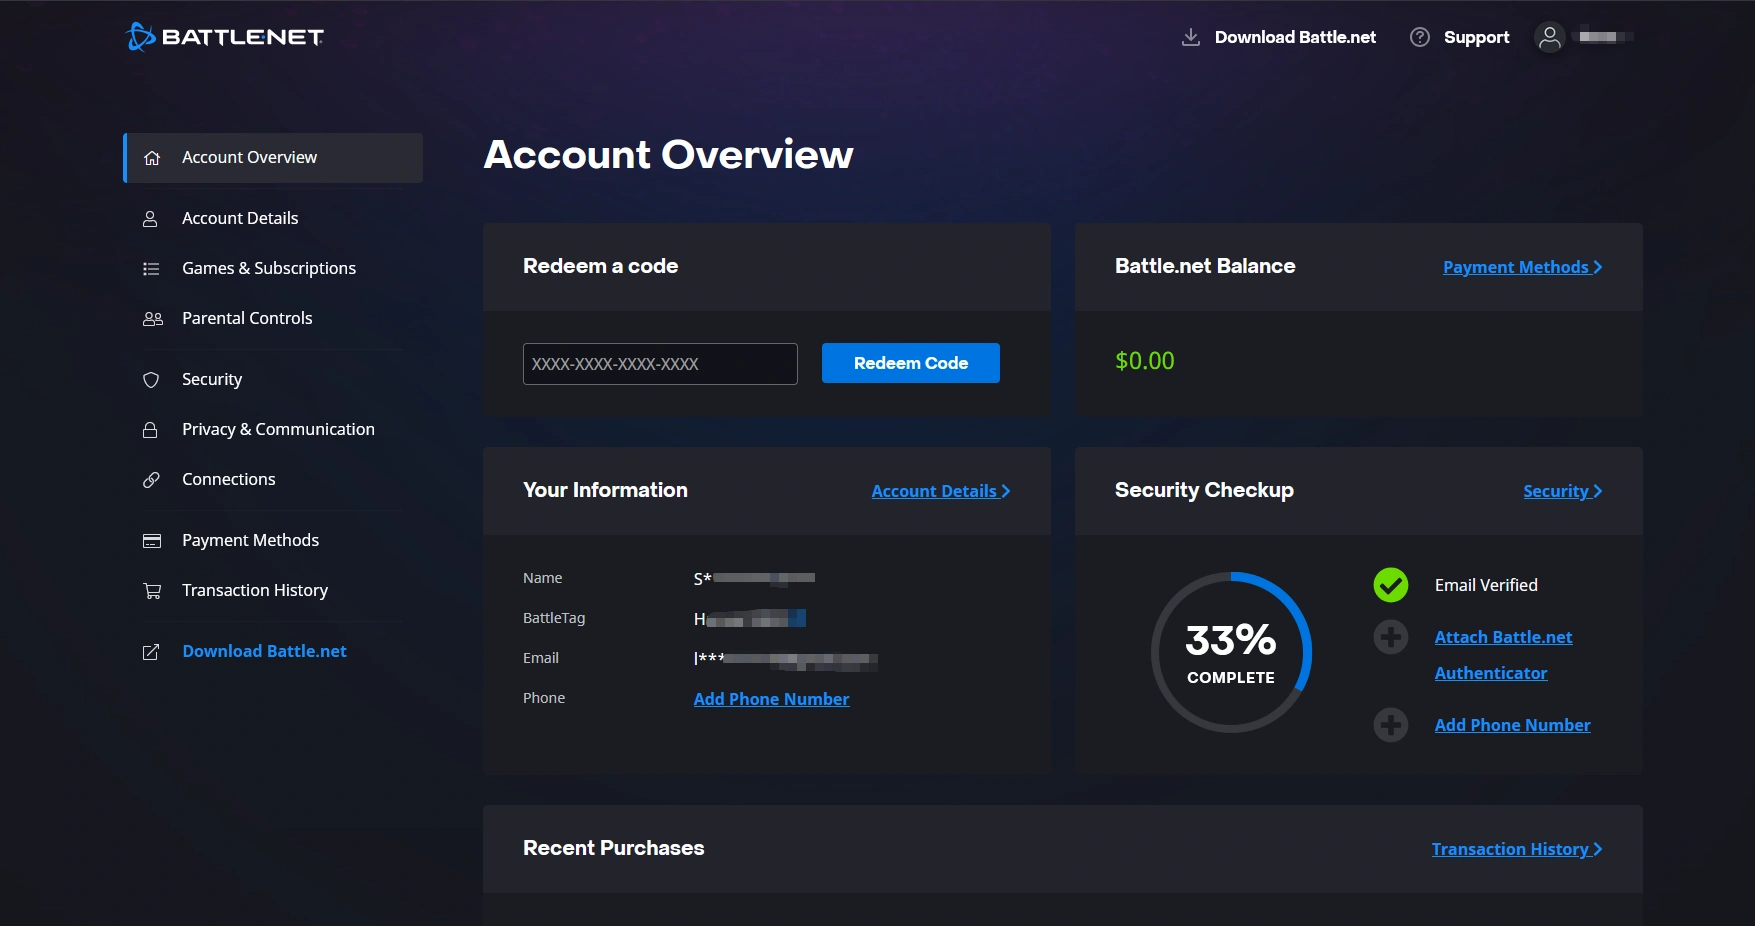Viewport: 1755px width, 926px height.
Task: Select Parental Controls in the sidebar
Action: click(x=273, y=318)
